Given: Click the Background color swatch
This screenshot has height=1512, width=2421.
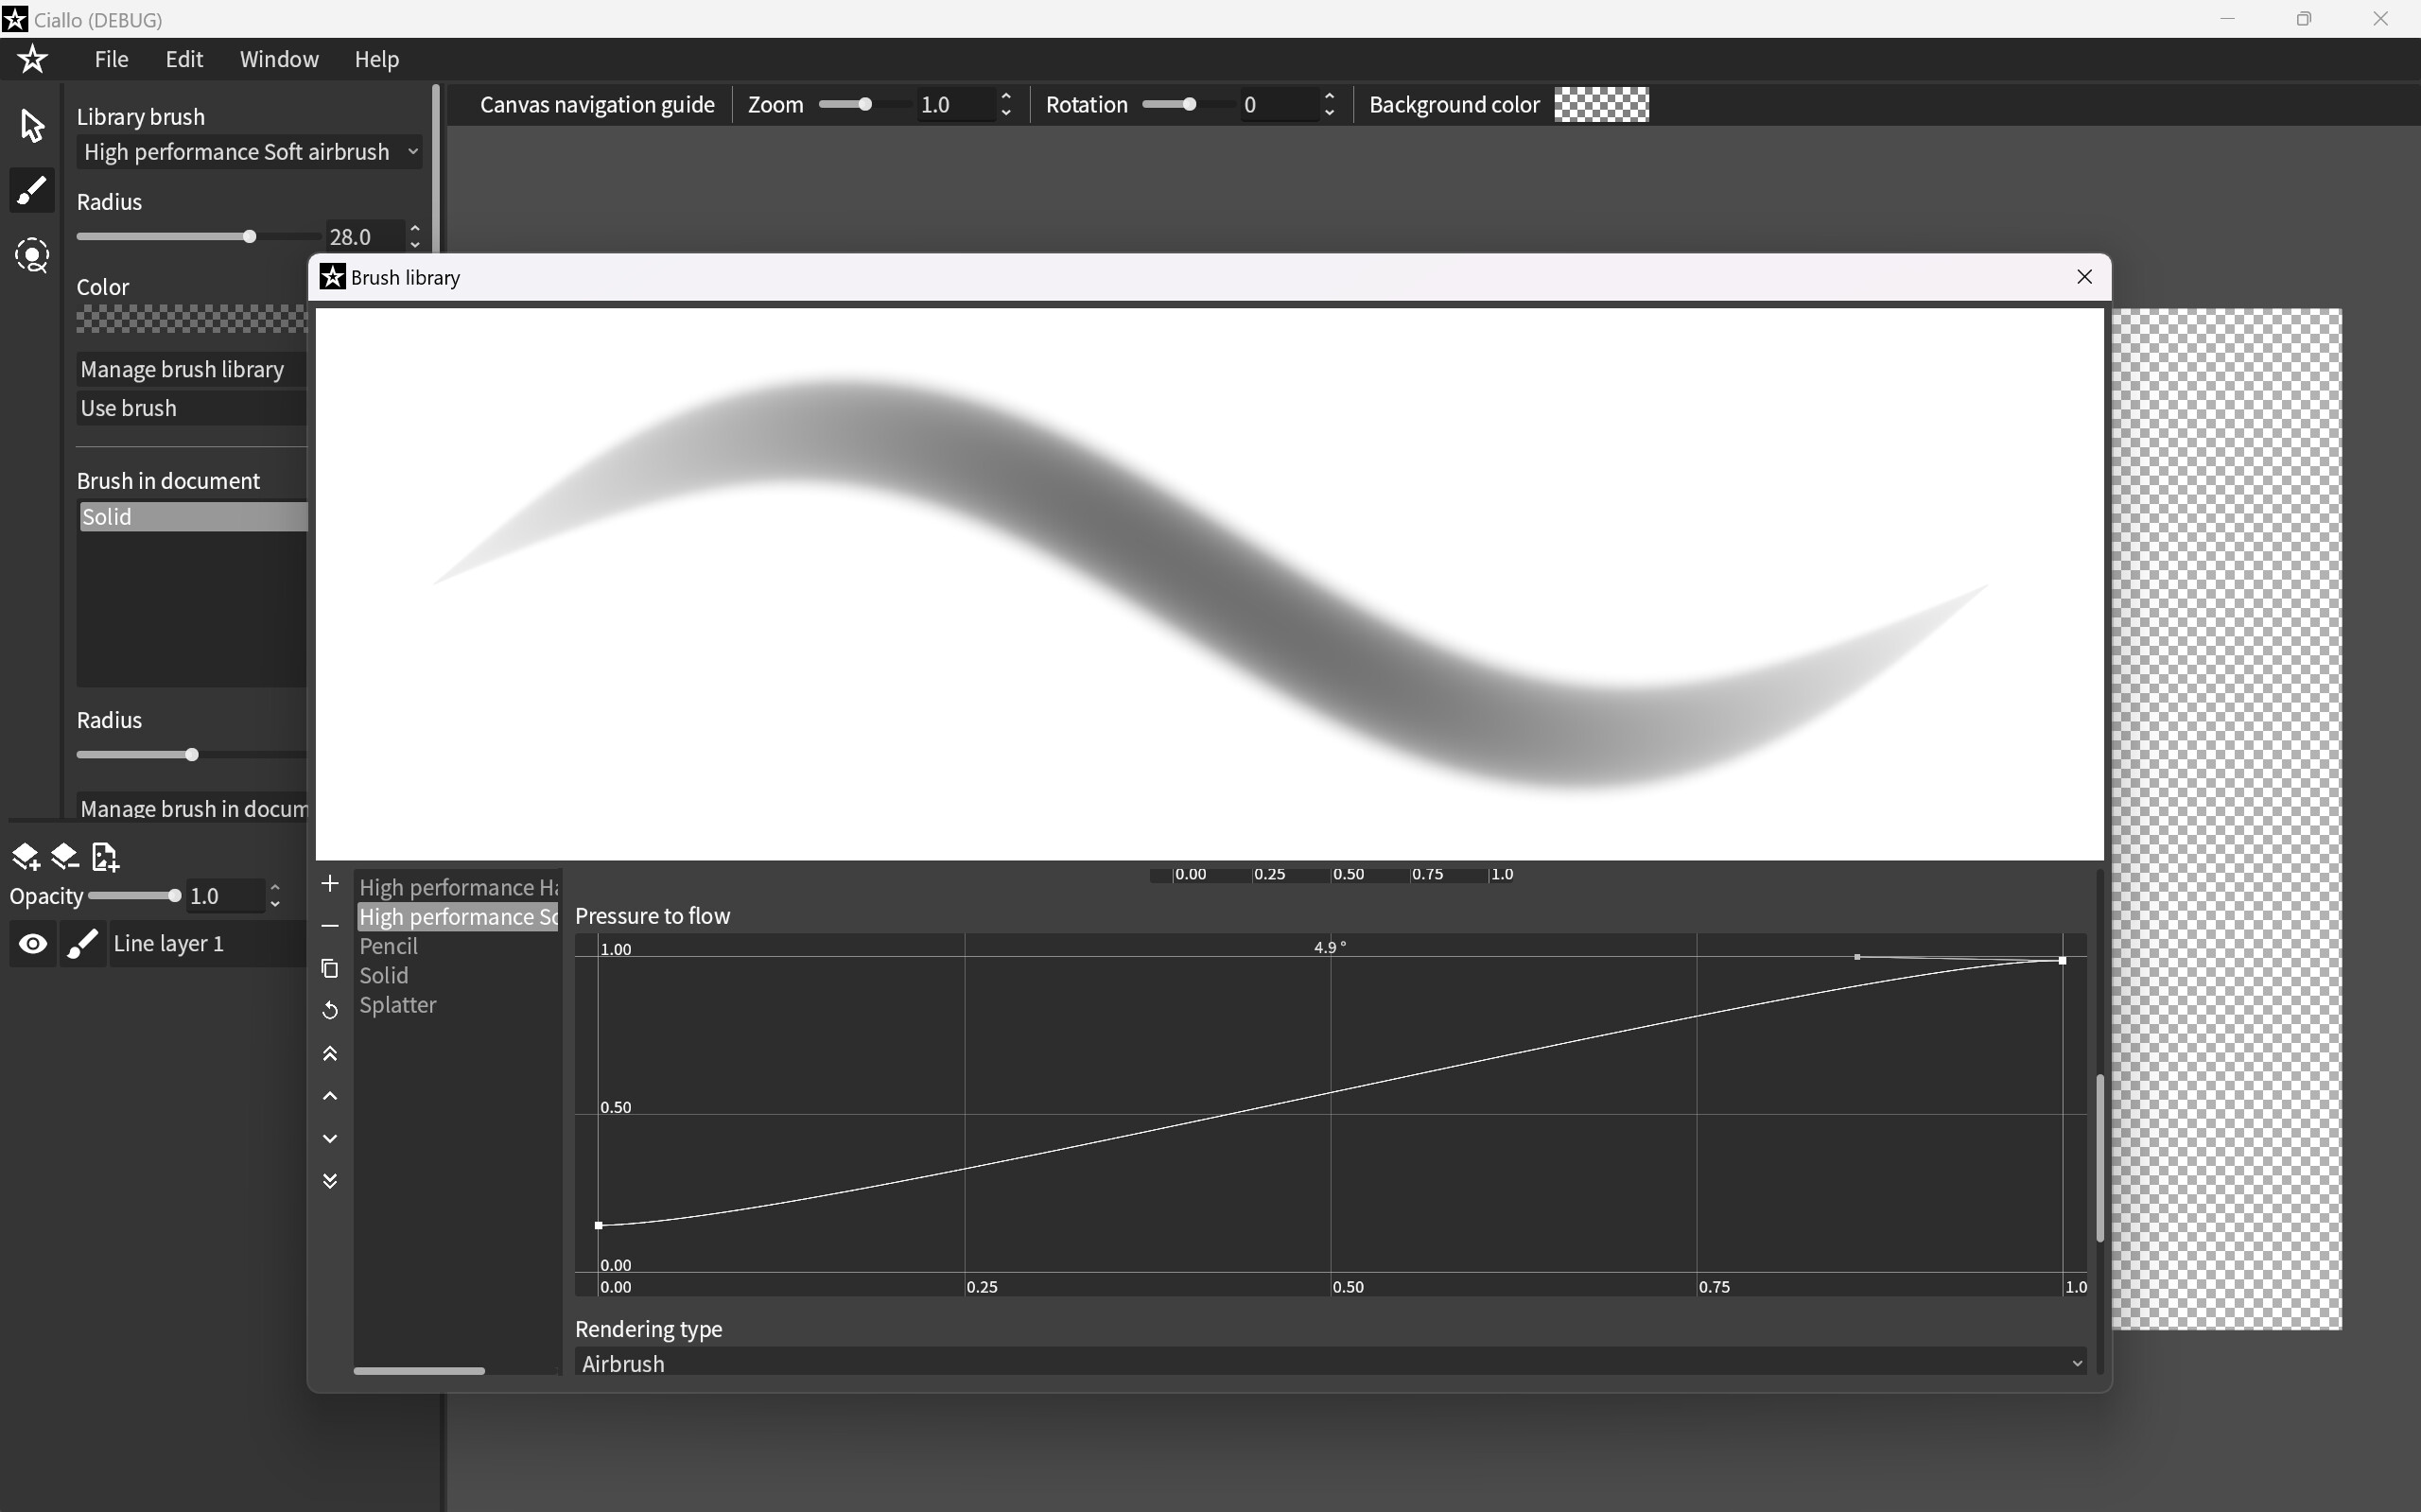Looking at the screenshot, I should point(1601,104).
